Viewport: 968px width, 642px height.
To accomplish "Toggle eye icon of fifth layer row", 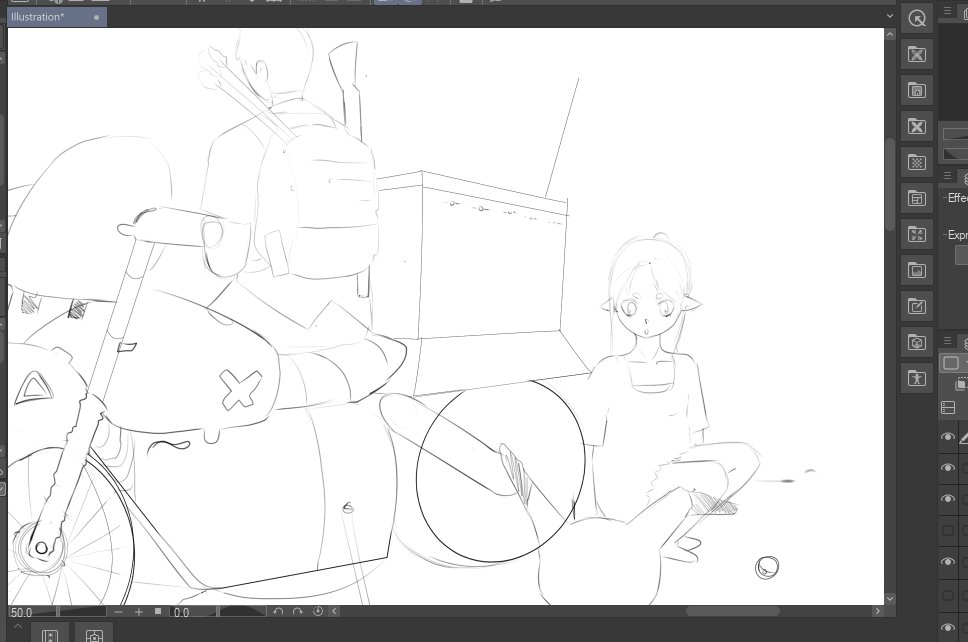I will click(948, 562).
